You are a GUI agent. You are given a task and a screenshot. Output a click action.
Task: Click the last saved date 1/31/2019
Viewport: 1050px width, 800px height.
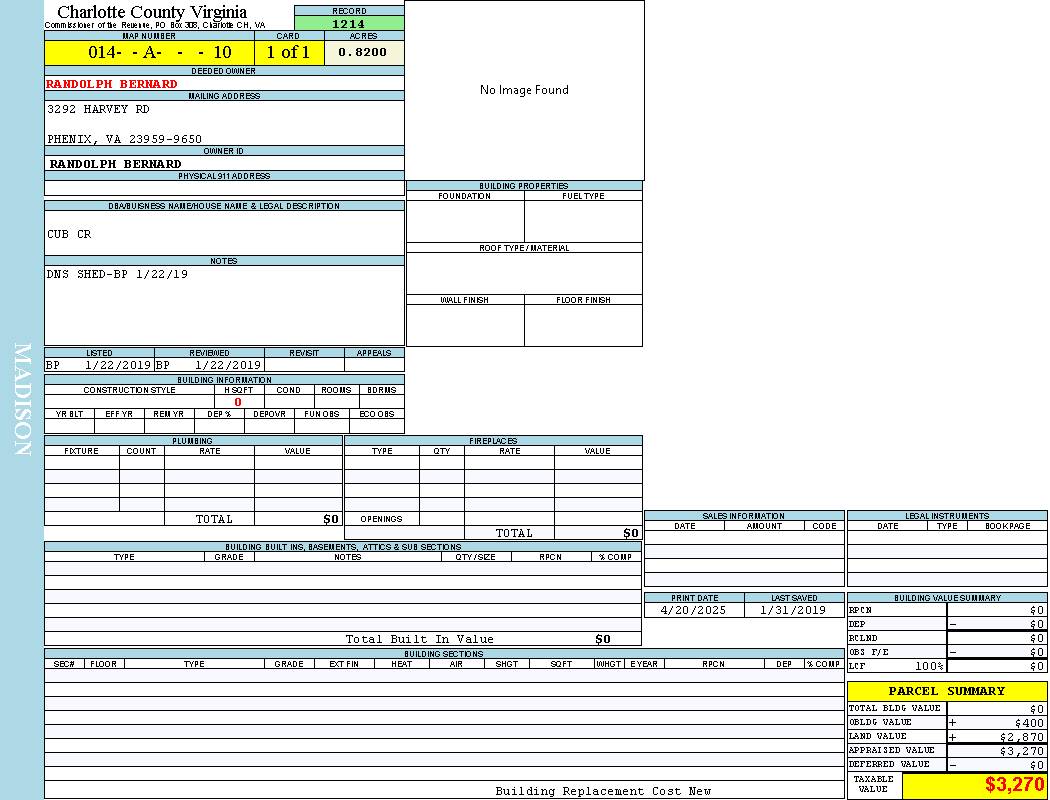coord(793,610)
